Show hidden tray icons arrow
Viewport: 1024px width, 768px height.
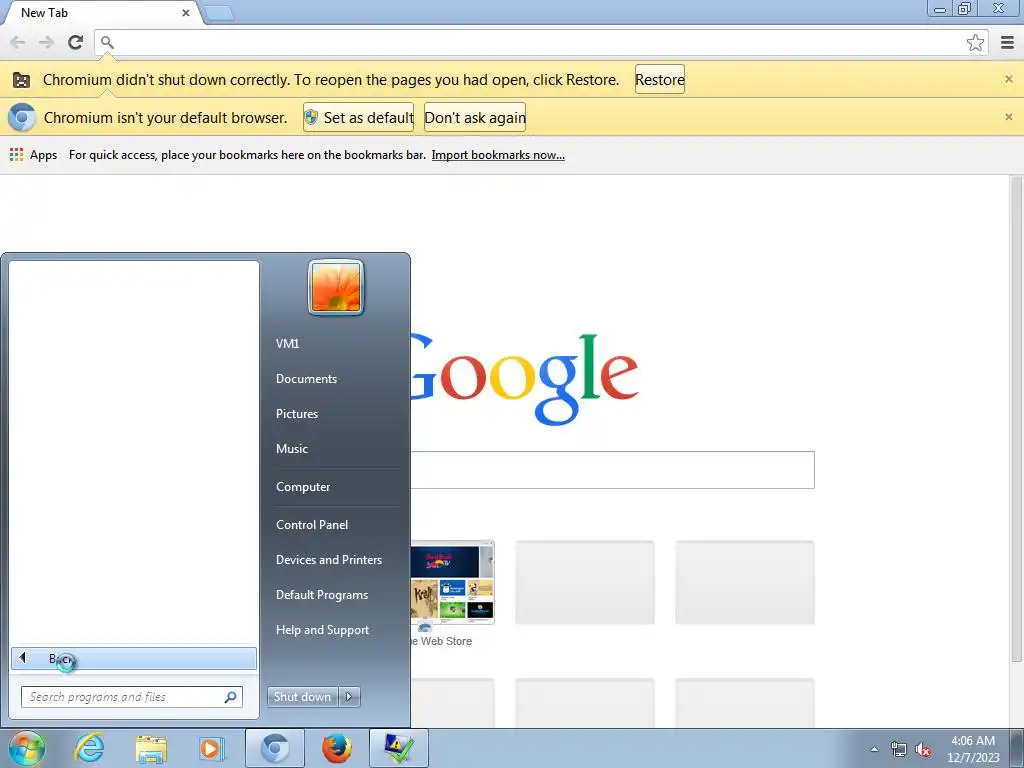[x=874, y=749]
